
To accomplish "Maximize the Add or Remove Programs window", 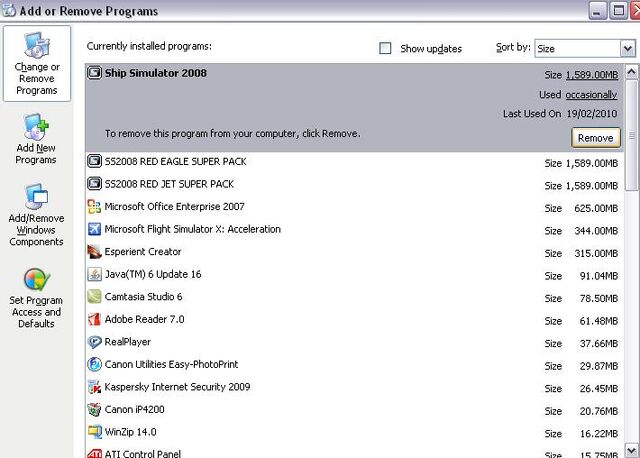I will pyautogui.click(x=618, y=11).
